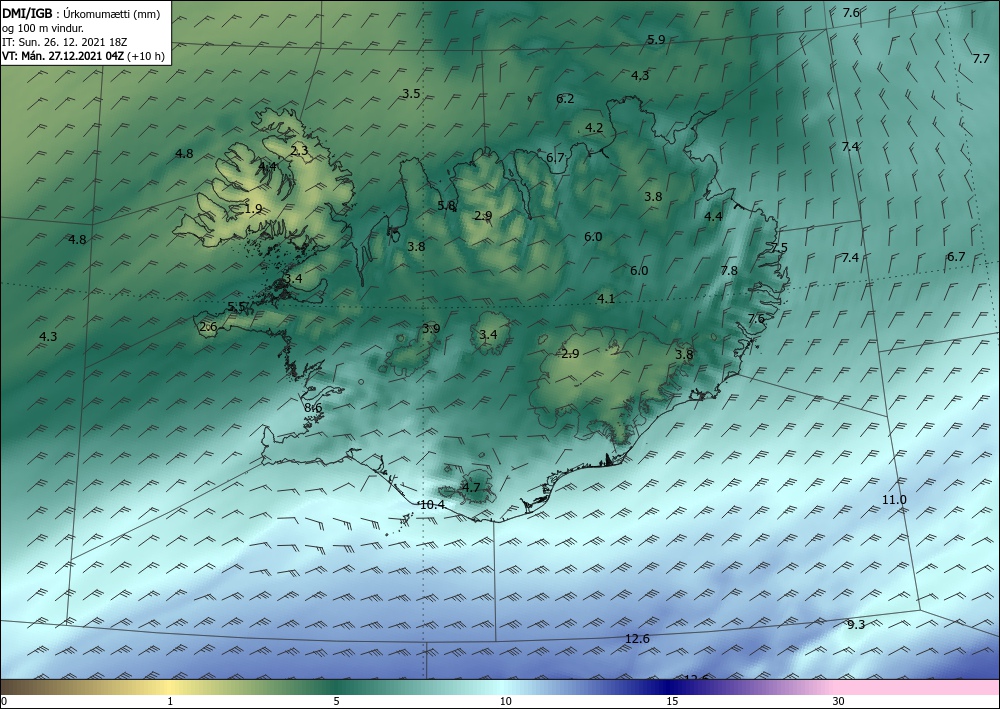Click the color scale tick label 5
This screenshot has height=709, width=1000.
coord(336,701)
